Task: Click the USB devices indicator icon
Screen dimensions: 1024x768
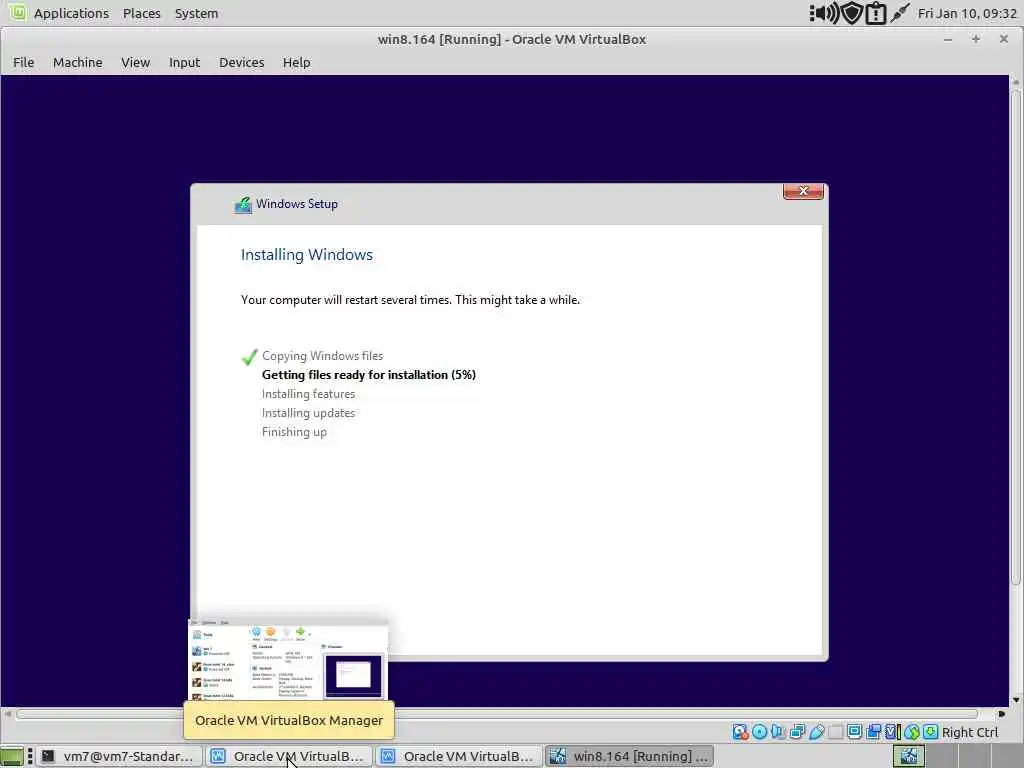Action: [816, 731]
